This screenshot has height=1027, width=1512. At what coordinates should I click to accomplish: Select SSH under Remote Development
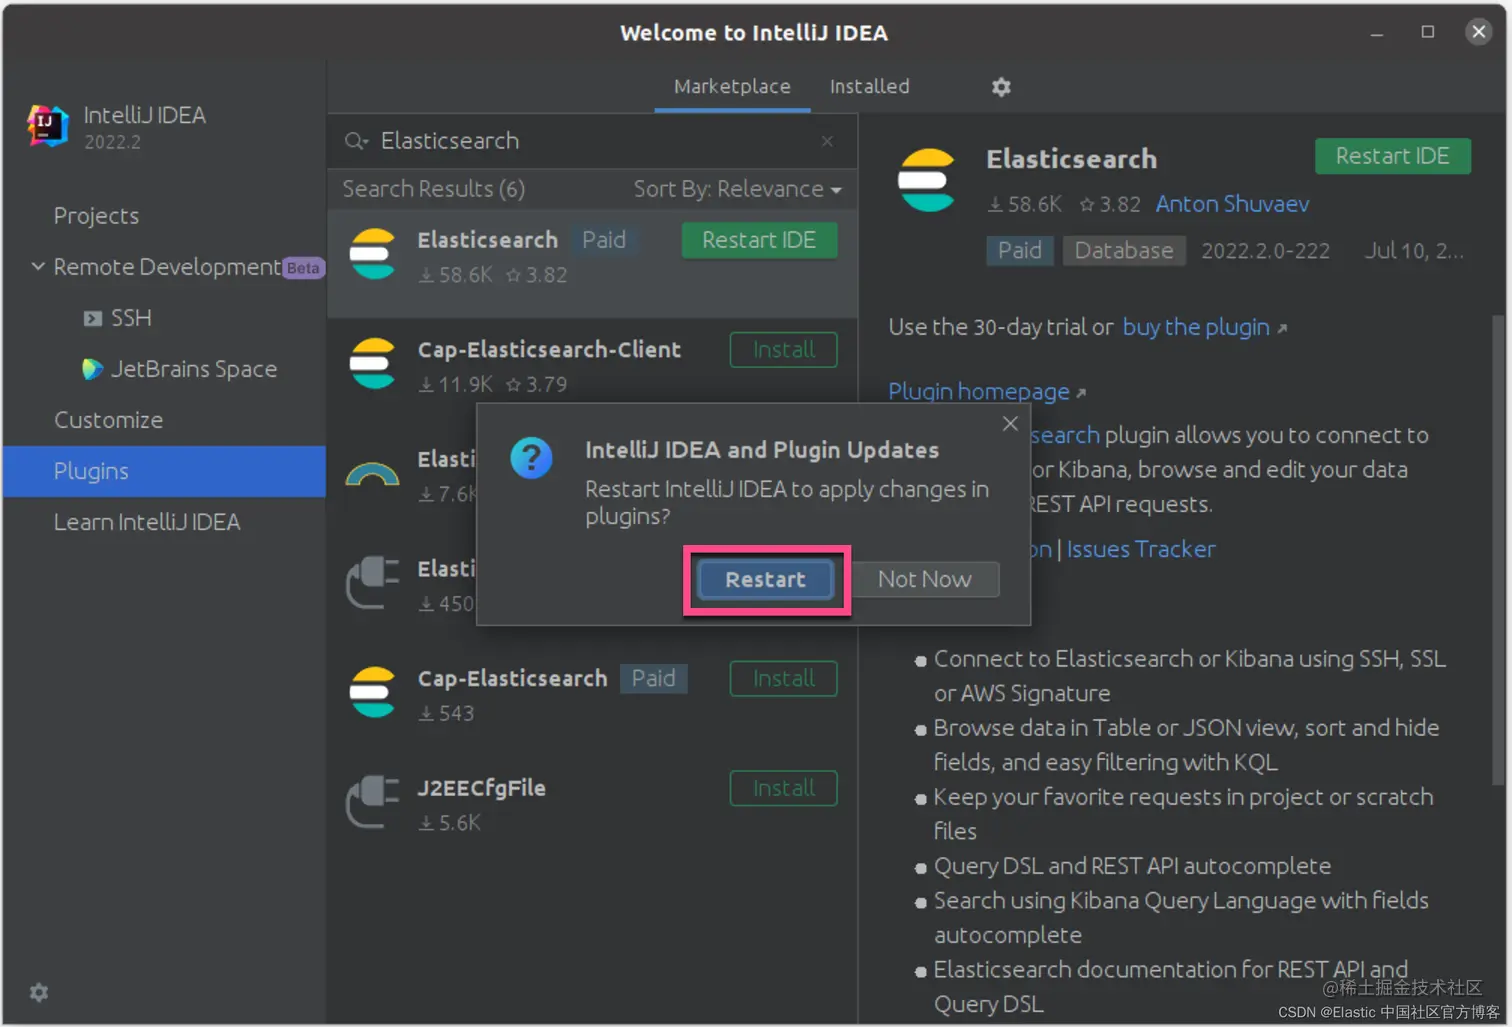130,318
